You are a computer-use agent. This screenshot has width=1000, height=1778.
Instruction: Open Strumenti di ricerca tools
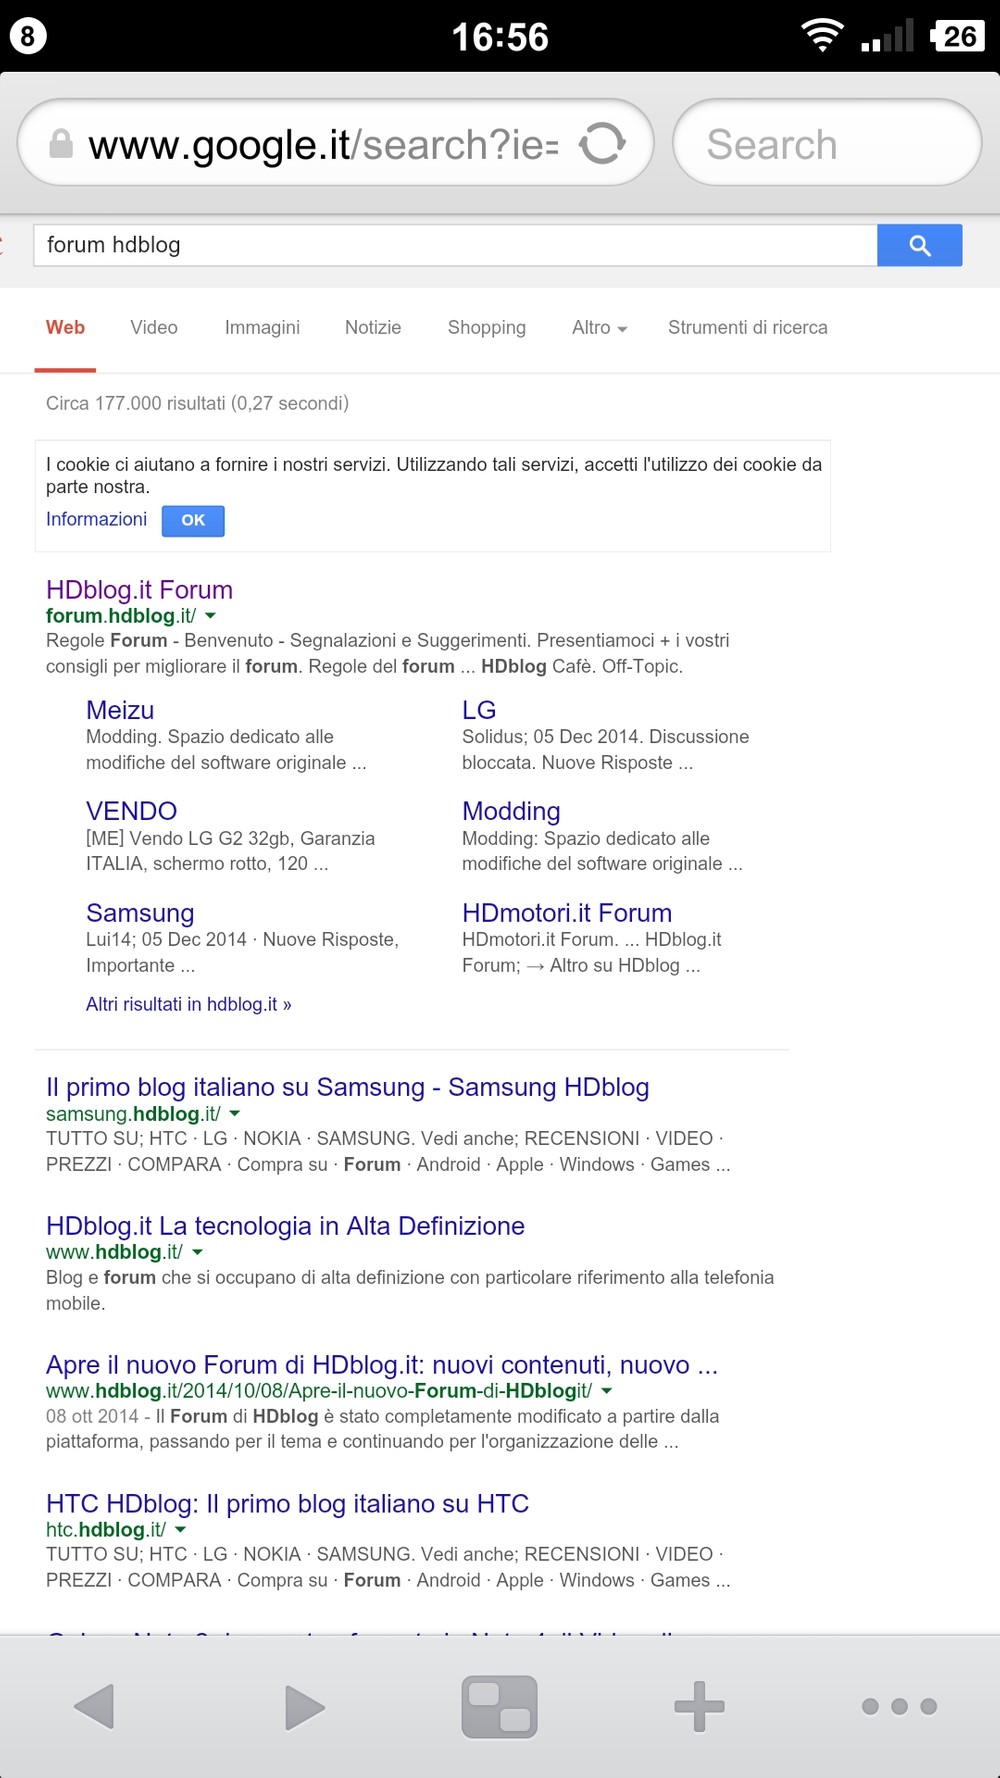747,328
